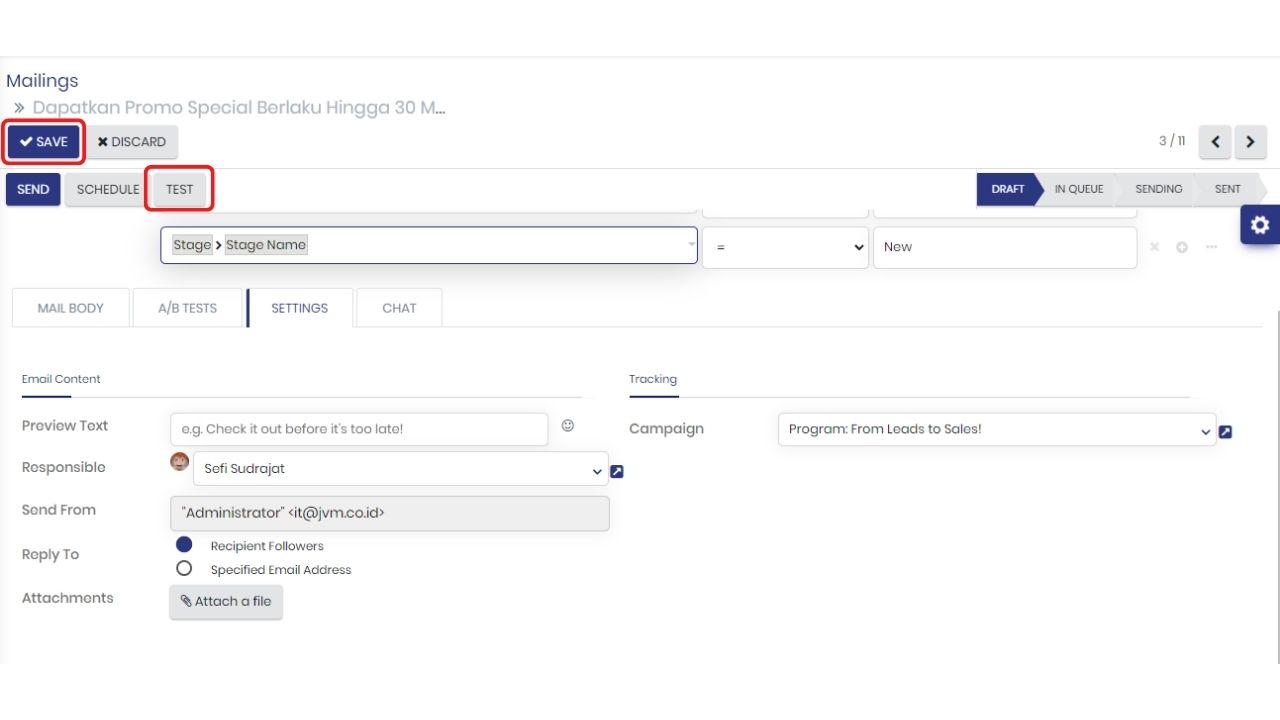The height and width of the screenshot is (720, 1280).
Task: Add a new filter rule via the plus icon
Action: click(x=1182, y=247)
